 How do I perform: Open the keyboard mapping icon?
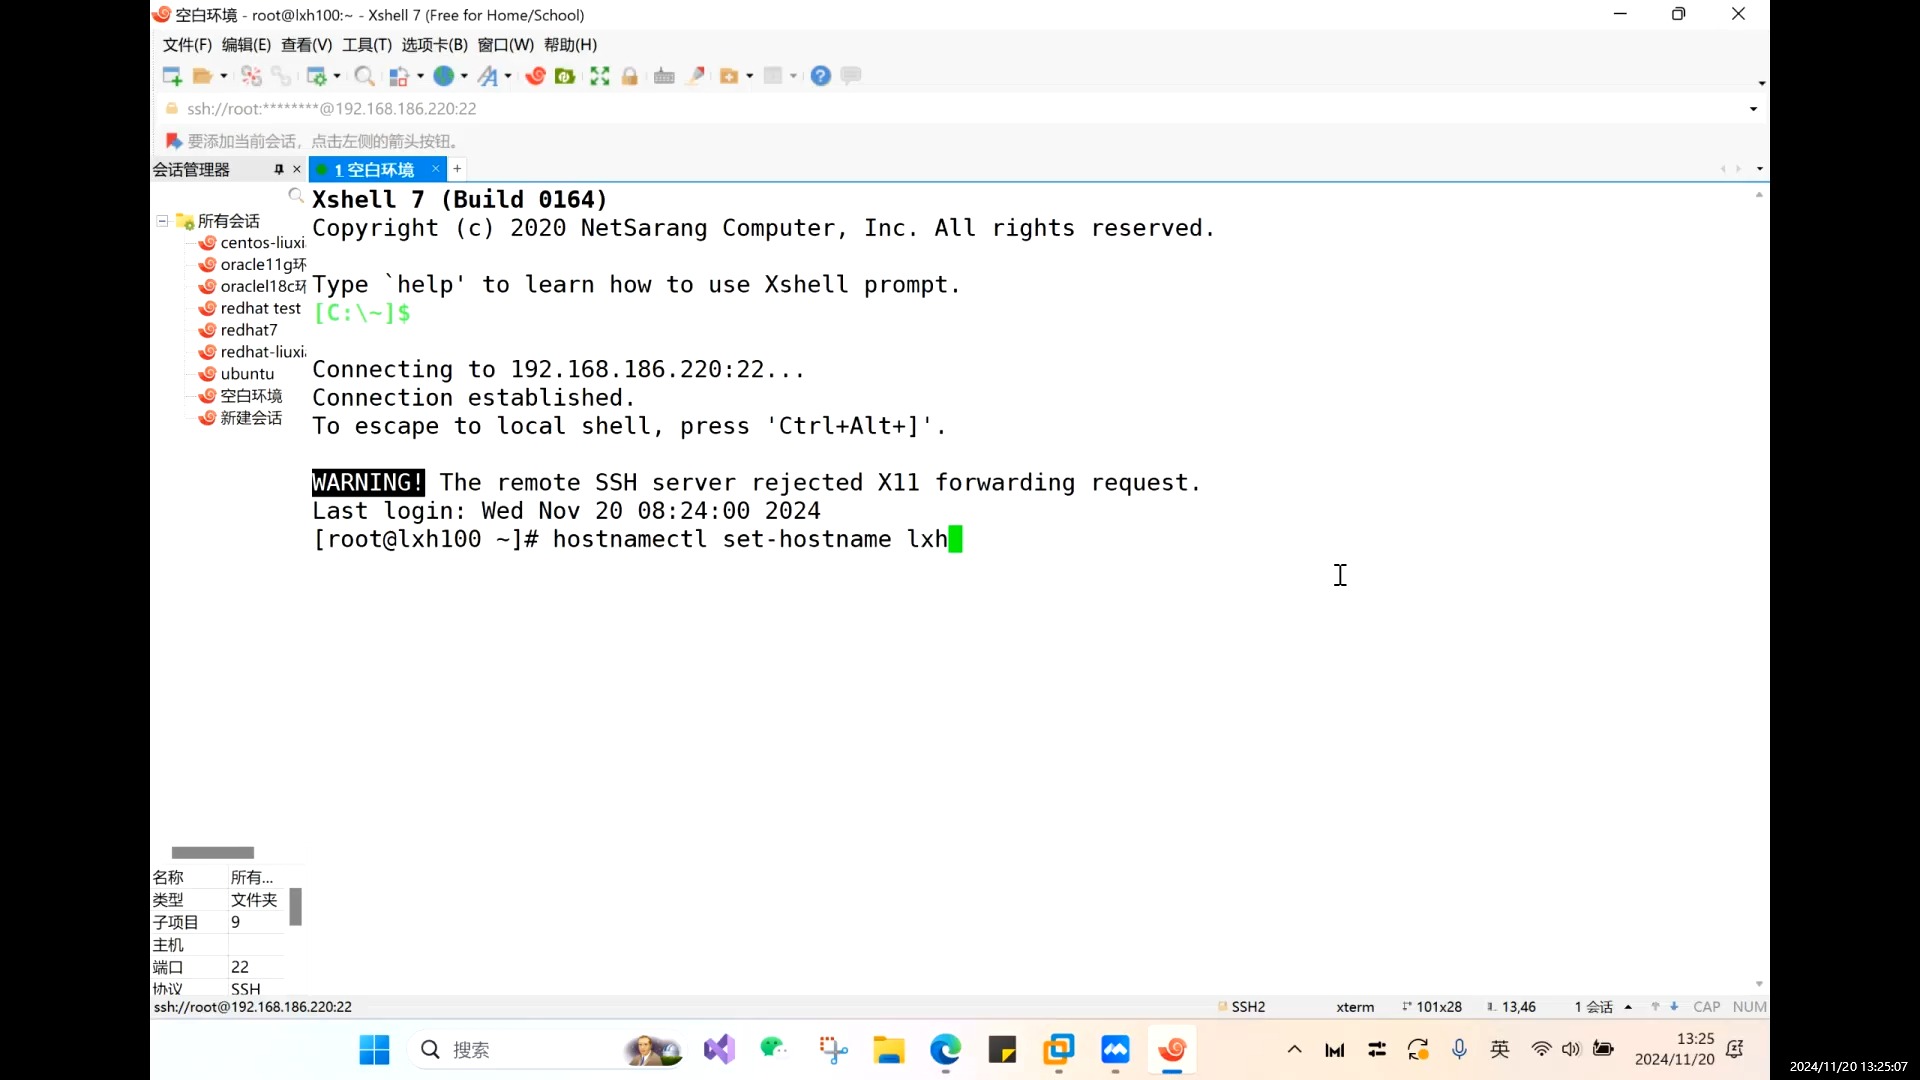664,76
